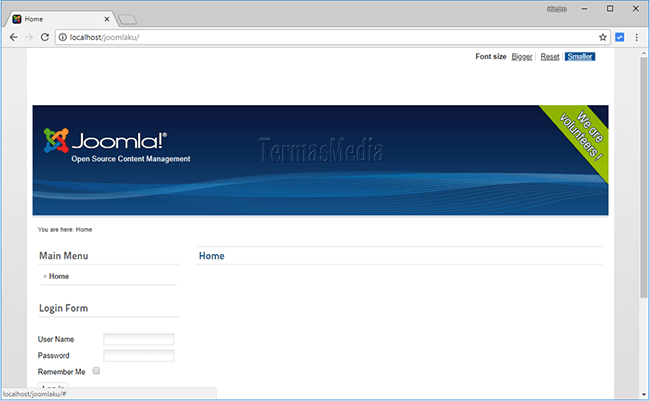650x401 pixels.
Task: Click the 'We are volunteers!' ribbon
Action: pos(581,136)
